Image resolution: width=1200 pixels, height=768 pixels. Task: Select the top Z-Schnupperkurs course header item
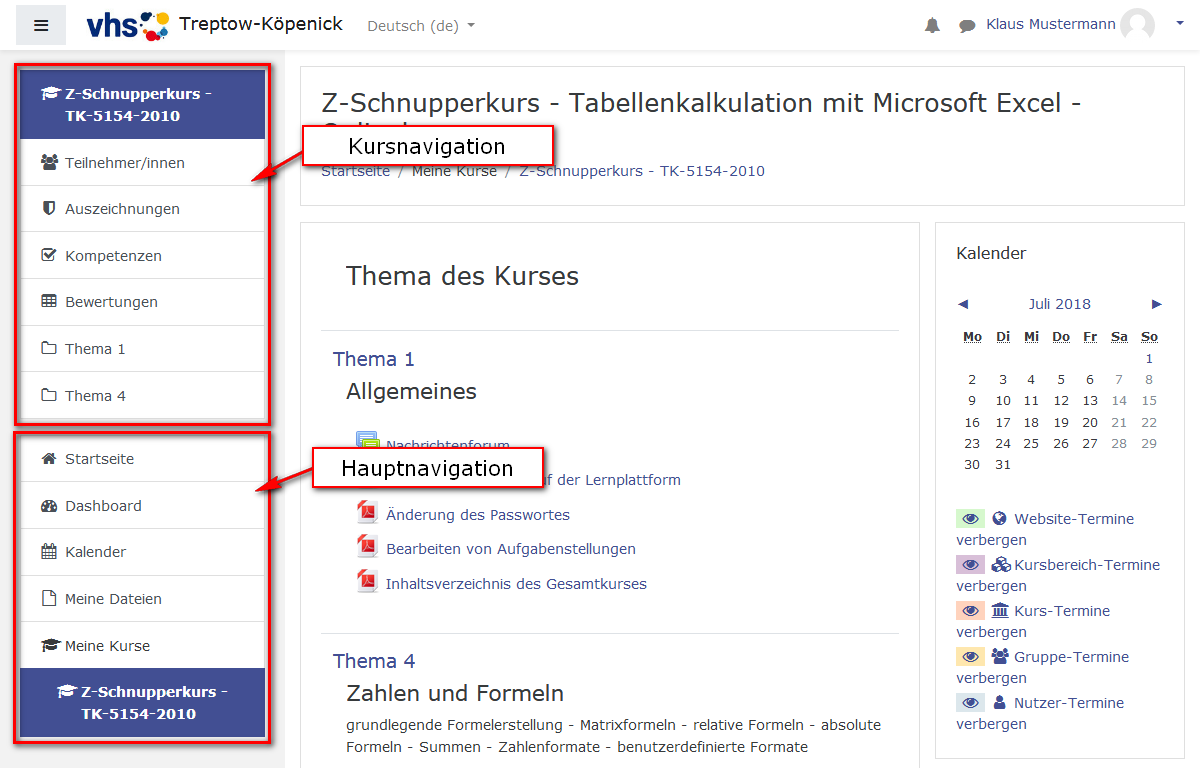coord(142,104)
